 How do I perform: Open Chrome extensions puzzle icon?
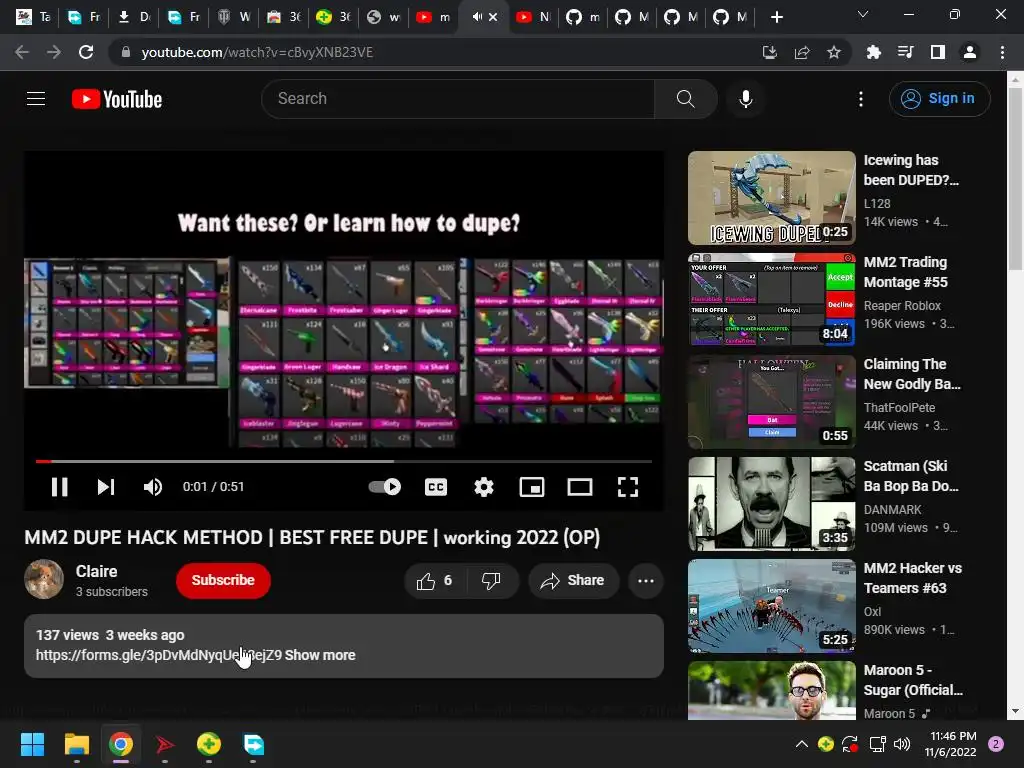pyautogui.click(x=873, y=52)
